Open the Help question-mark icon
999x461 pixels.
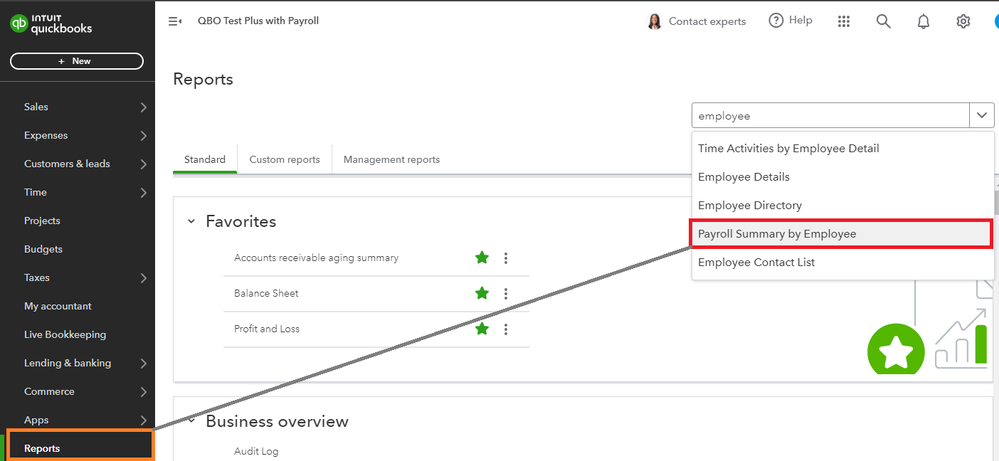[x=775, y=21]
